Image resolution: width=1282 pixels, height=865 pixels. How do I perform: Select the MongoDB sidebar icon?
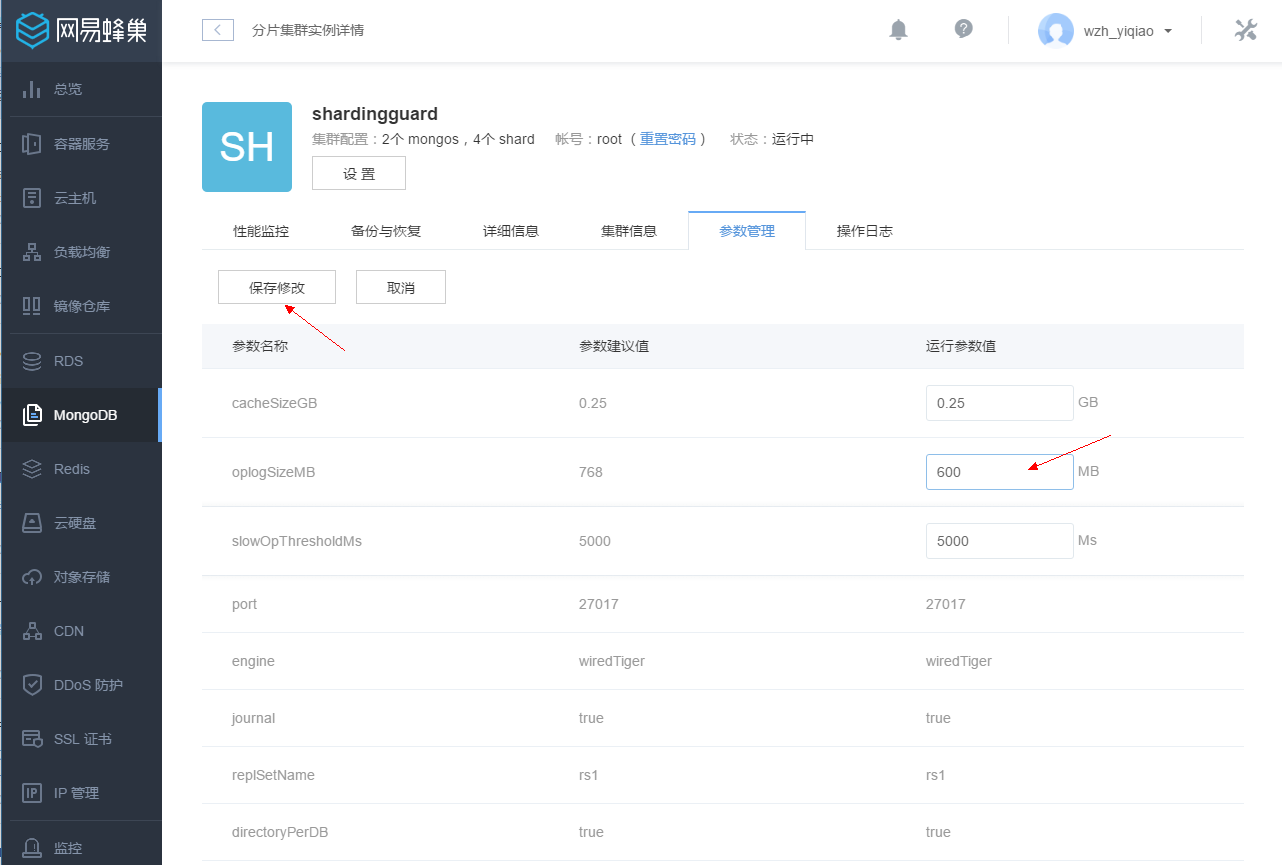[32, 415]
